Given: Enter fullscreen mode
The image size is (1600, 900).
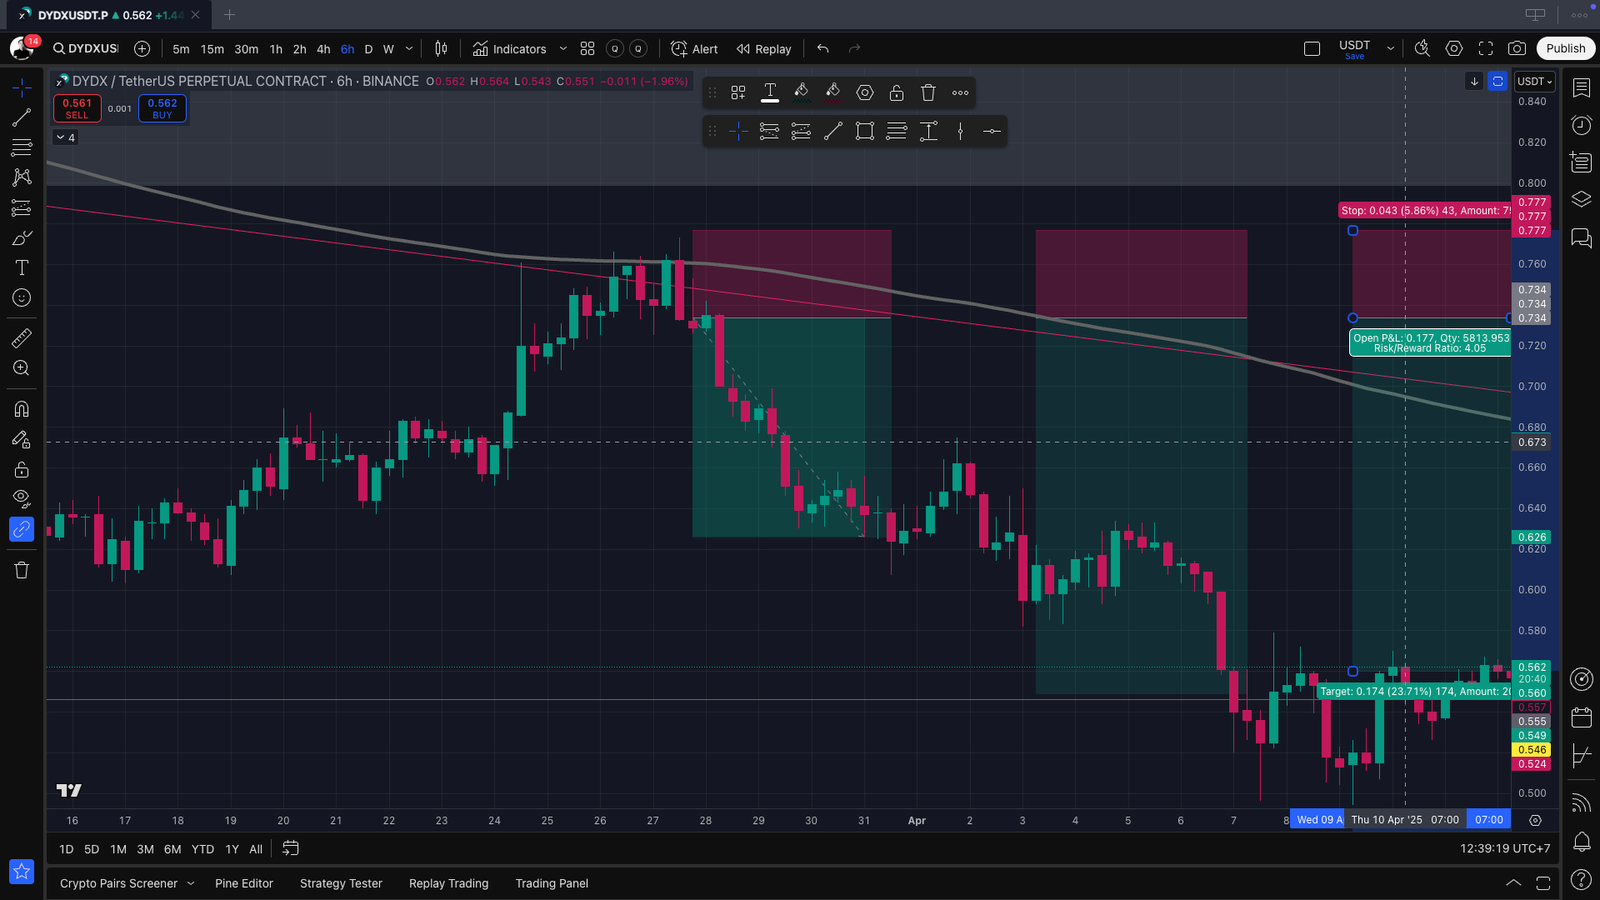Looking at the screenshot, I should pos(1486,48).
